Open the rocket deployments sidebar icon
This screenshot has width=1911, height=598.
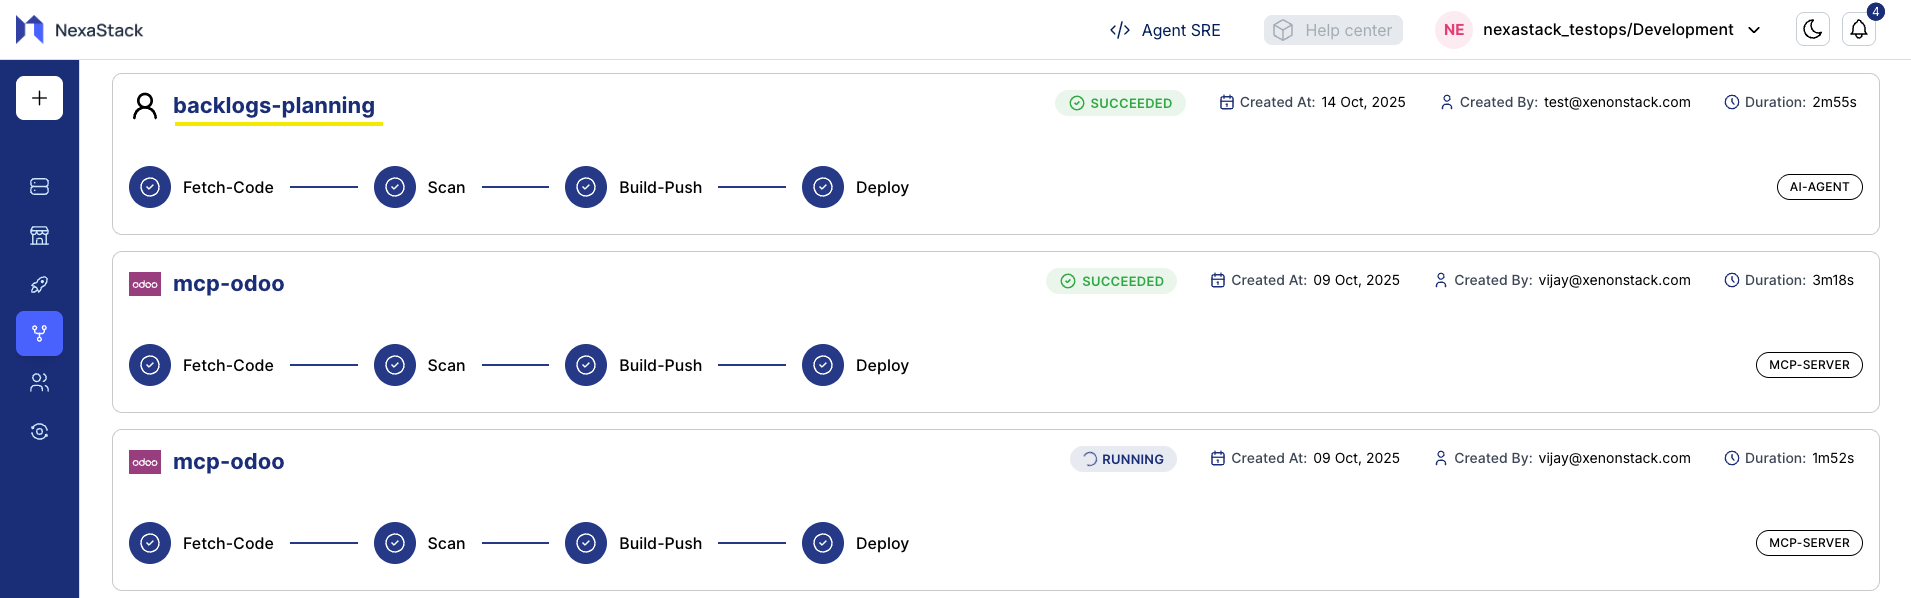39,285
